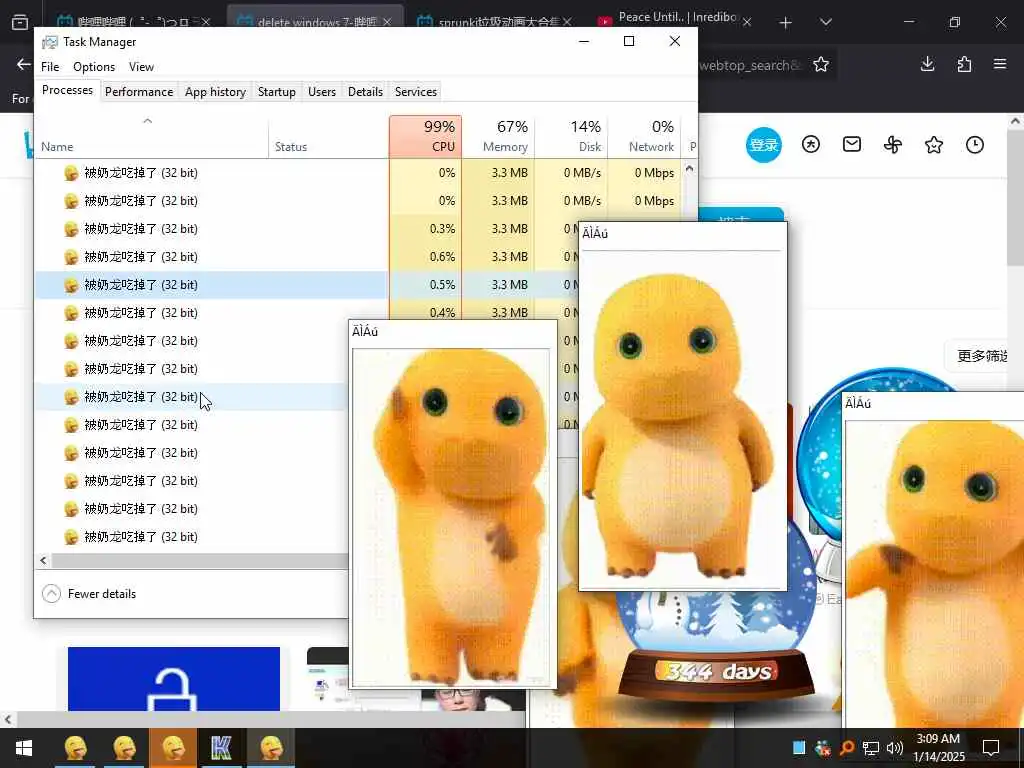Open the bilibili history clock icon
1024x768 pixels.
pos(975,144)
